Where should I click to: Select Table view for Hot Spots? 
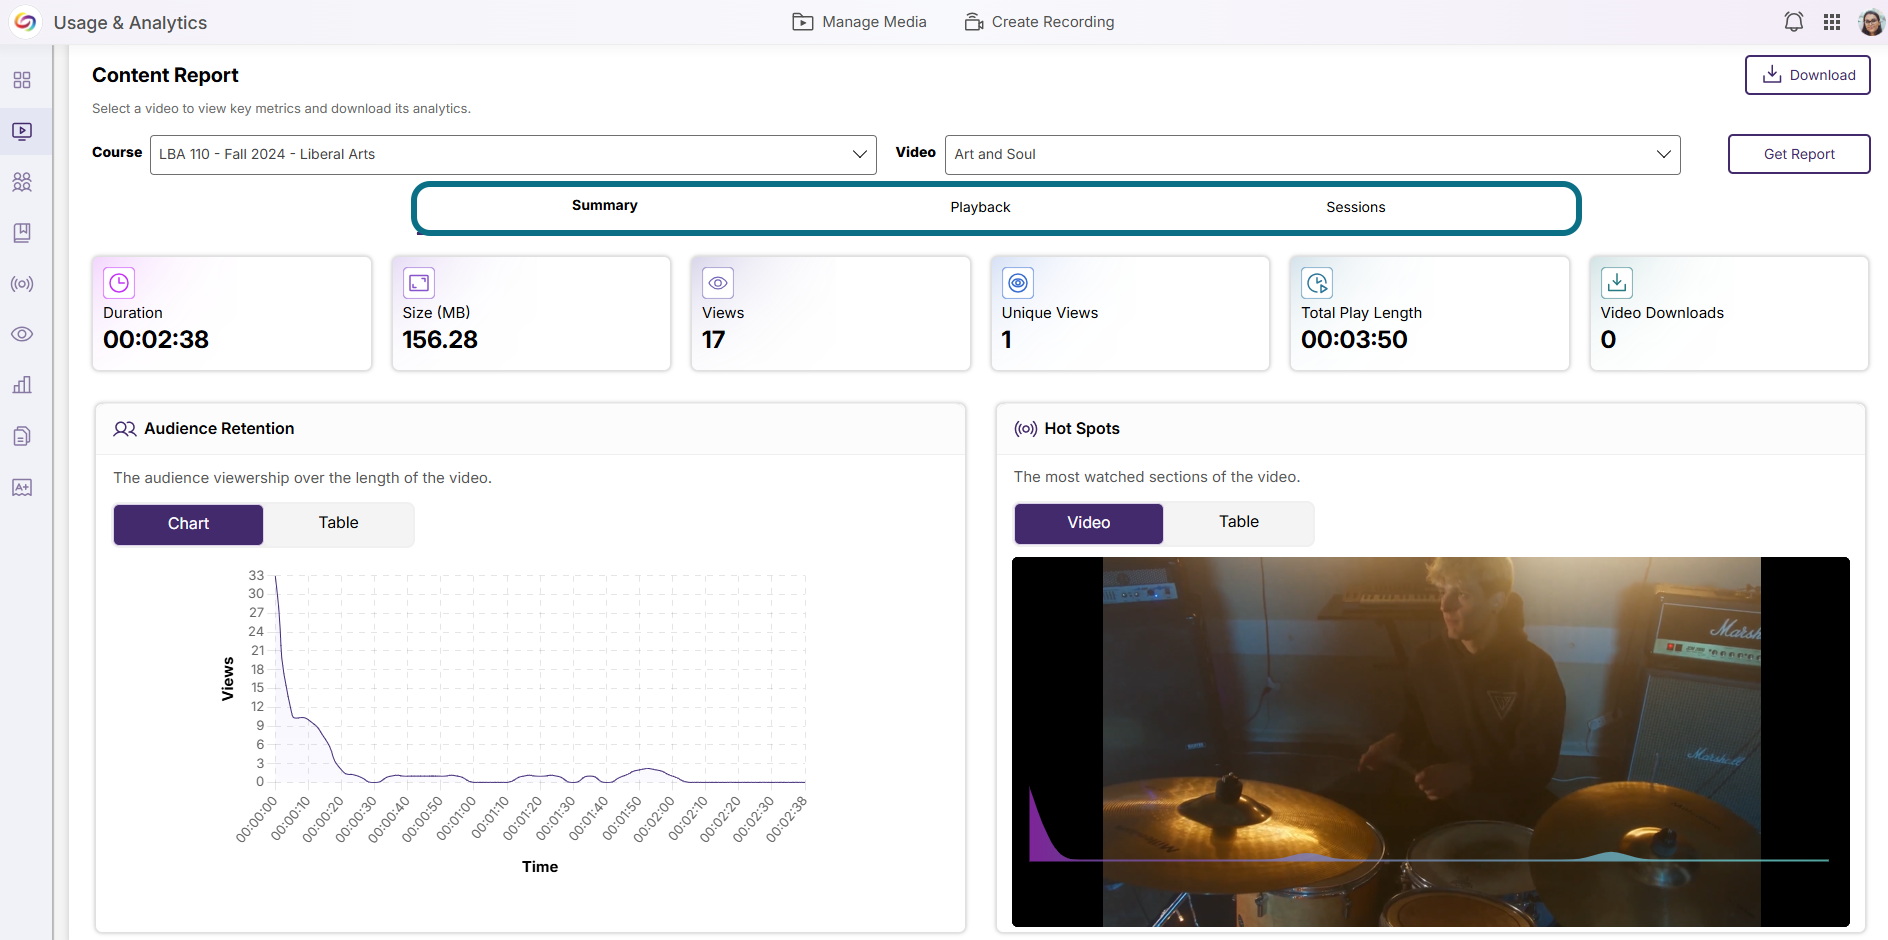[1239, 522]
